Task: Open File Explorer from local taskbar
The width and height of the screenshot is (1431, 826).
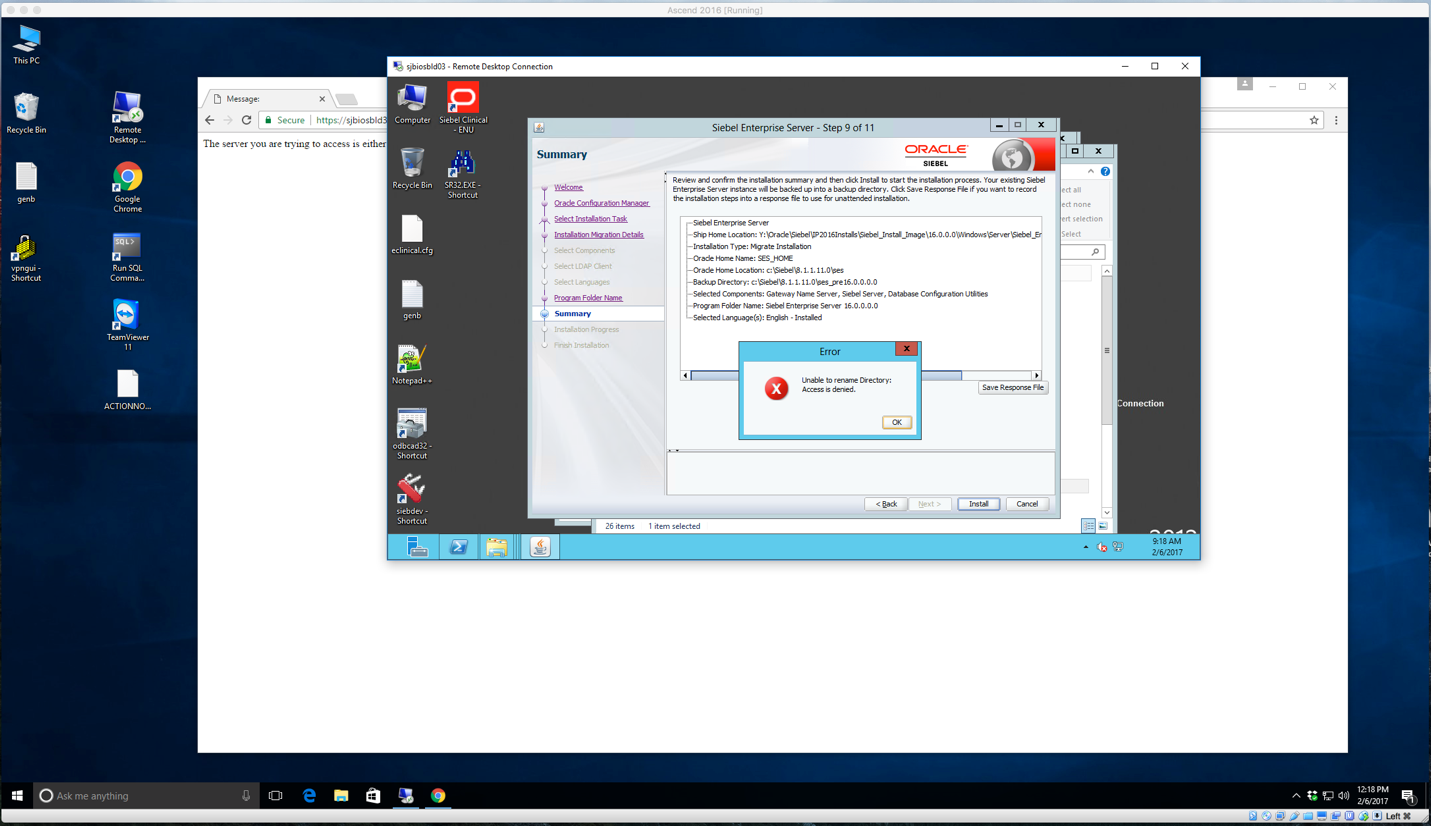Action: (x=341, y=796)
